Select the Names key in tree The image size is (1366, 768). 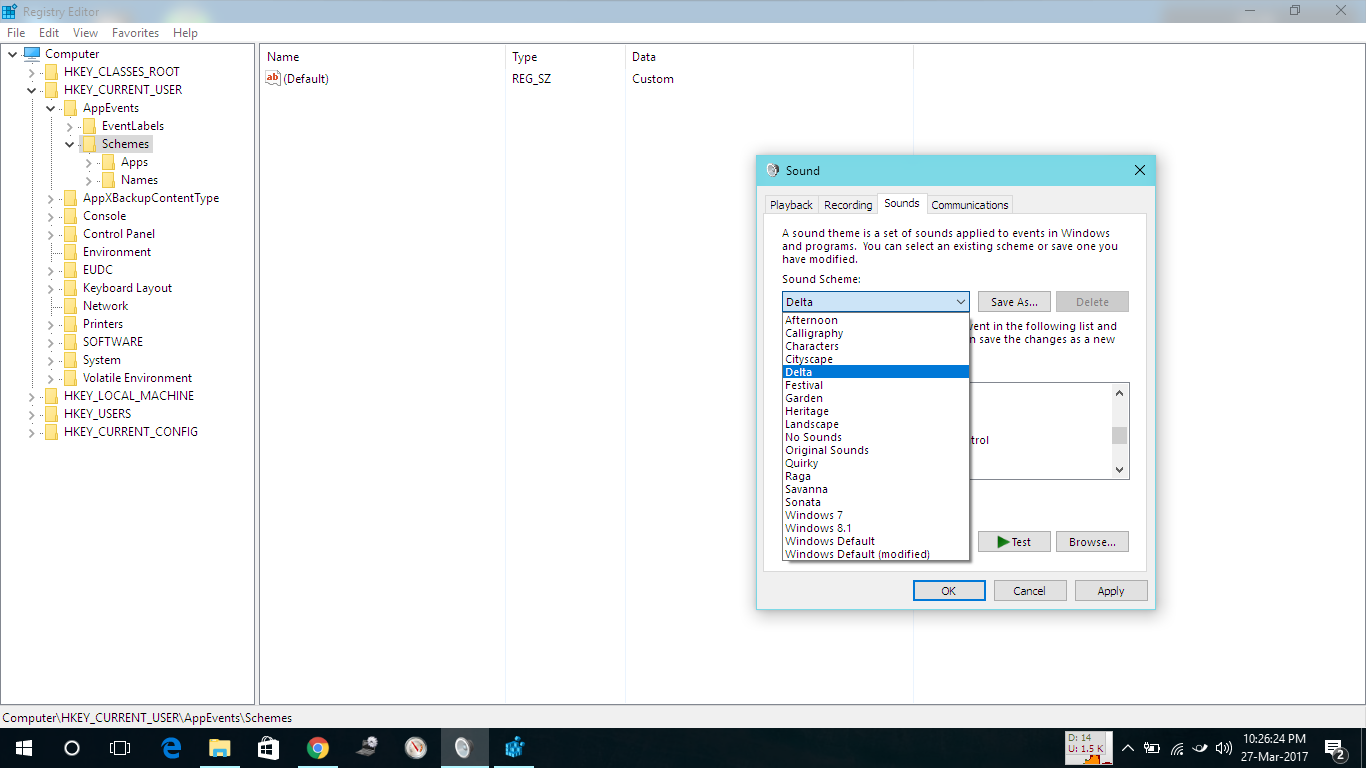pos(139,180)
